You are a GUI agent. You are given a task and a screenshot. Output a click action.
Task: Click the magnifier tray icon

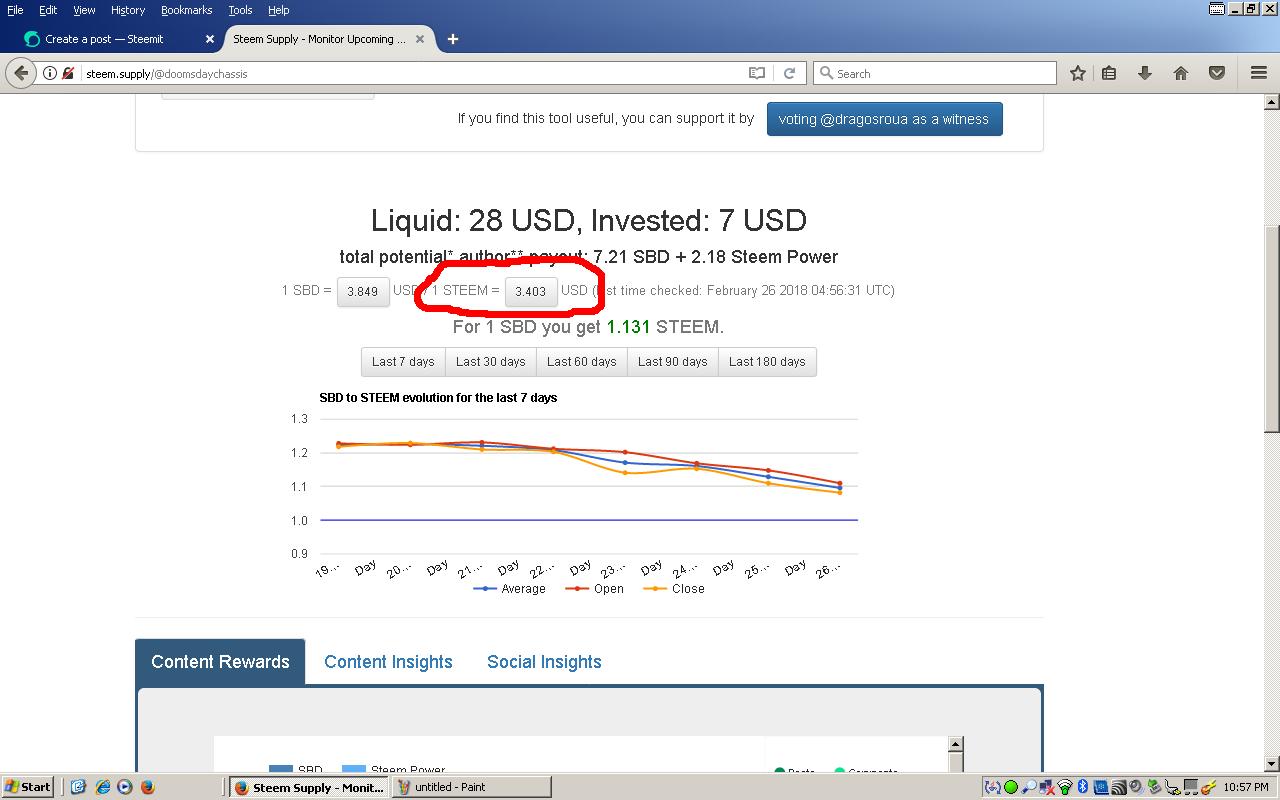click(x=1029, y=787)
